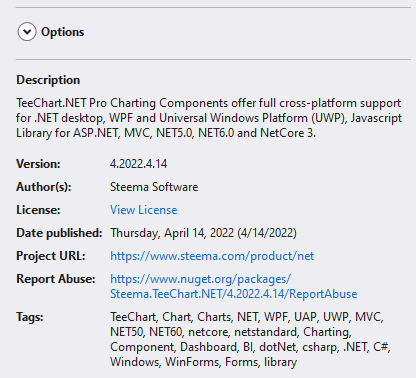416x378 pixels.
Task: Open the View License link
Action: [144, 210]
